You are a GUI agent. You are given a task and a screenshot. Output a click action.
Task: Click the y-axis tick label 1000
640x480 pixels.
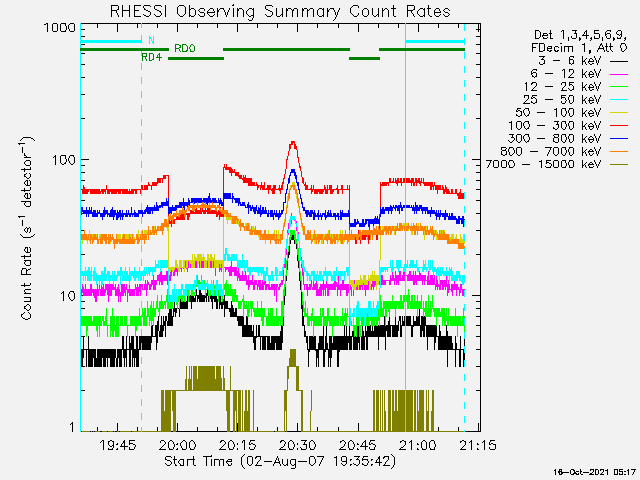tap(60, 28)
